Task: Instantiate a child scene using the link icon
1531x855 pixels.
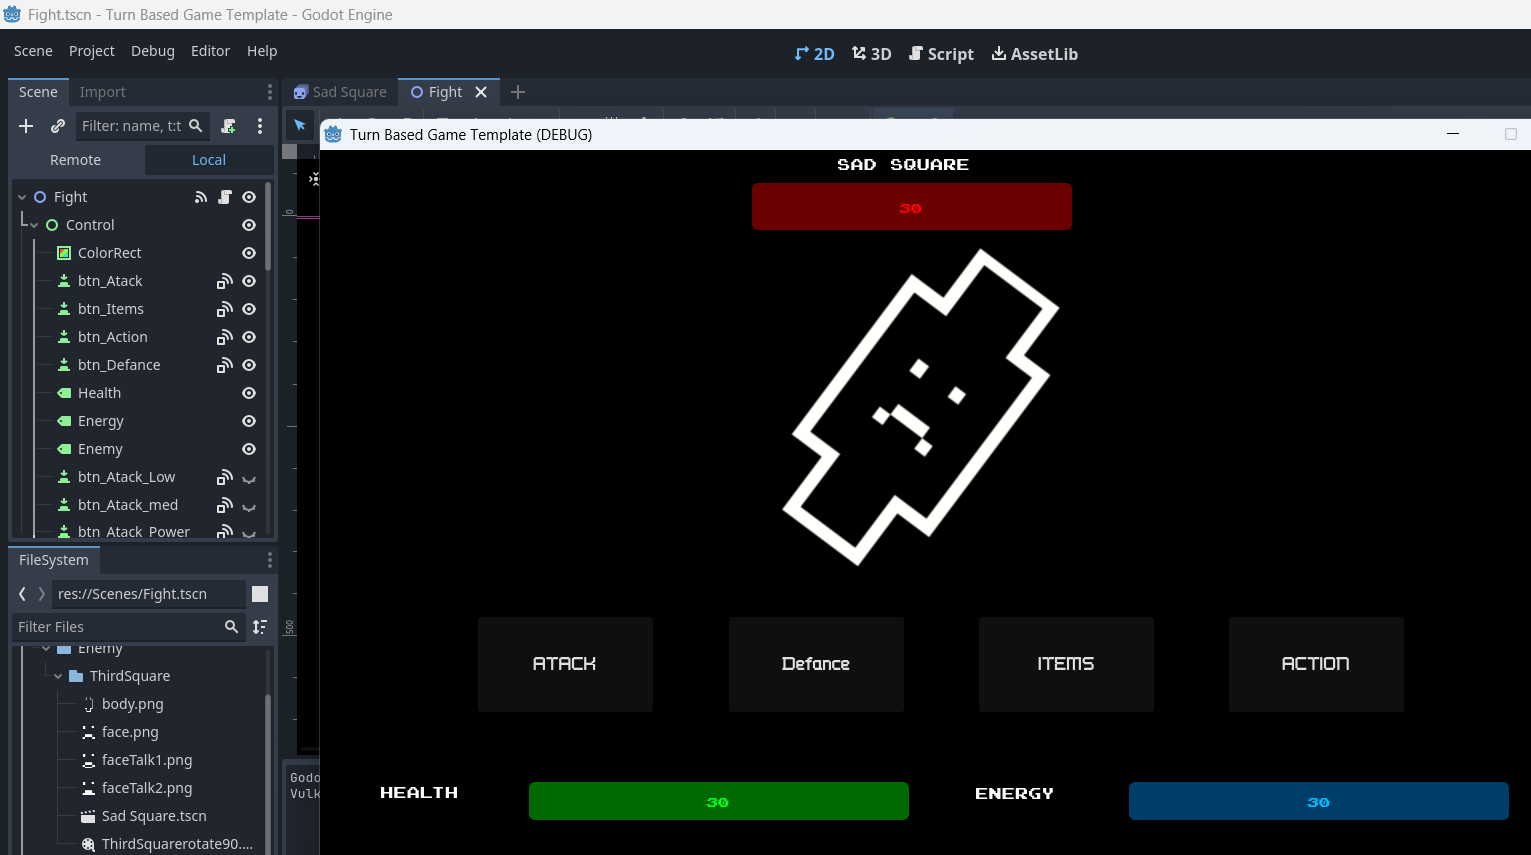Action: click(58, 126)
